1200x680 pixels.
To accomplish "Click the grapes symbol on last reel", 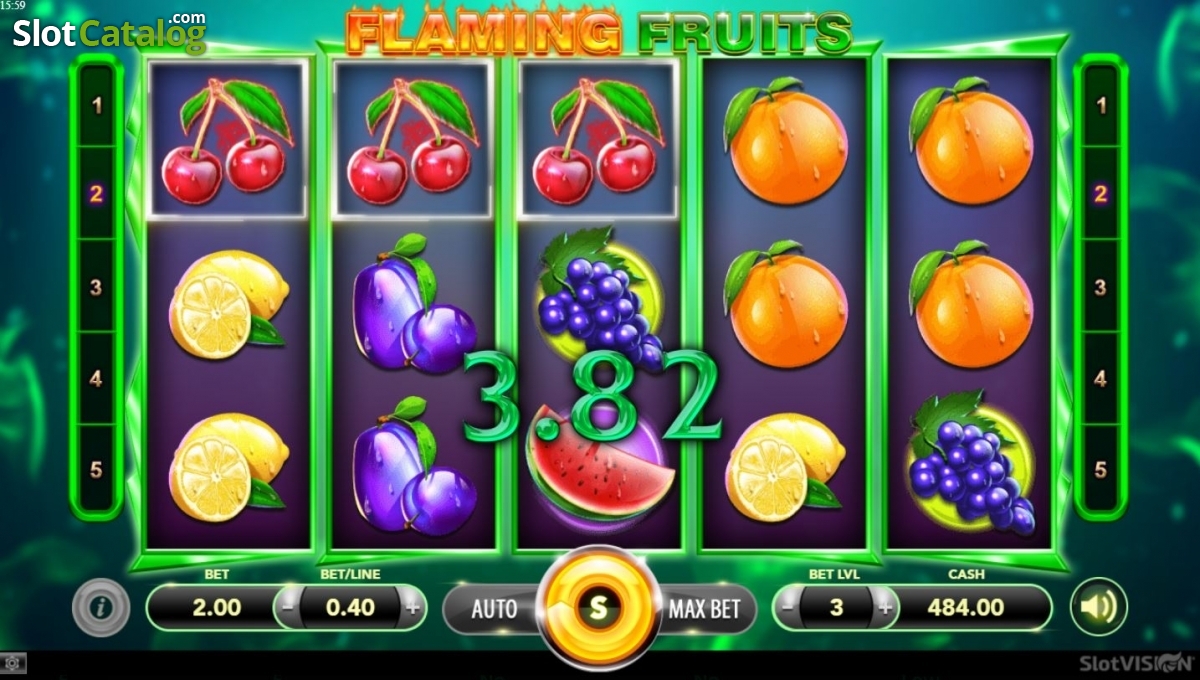I will click(970, 460).
